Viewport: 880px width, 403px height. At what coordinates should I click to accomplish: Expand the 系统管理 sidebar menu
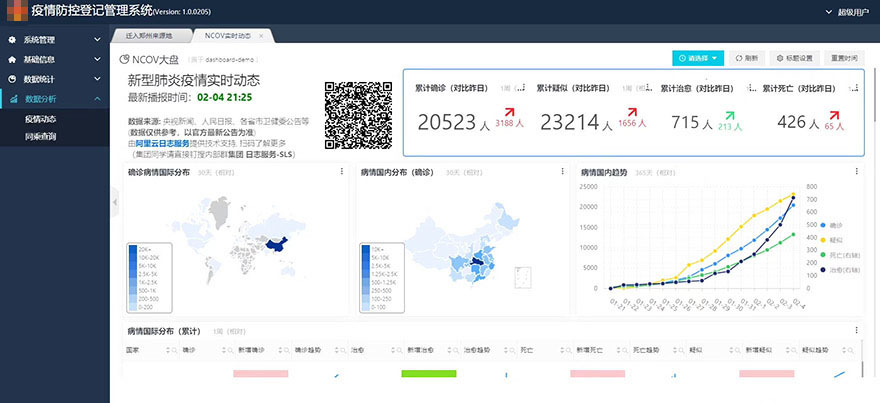(x=97, y=40)
